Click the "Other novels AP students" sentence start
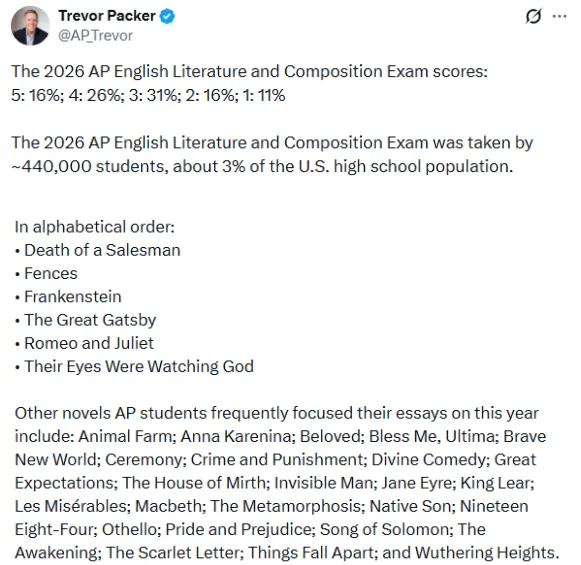This screenshot has height=565, width=581. (x=110, y=413)
